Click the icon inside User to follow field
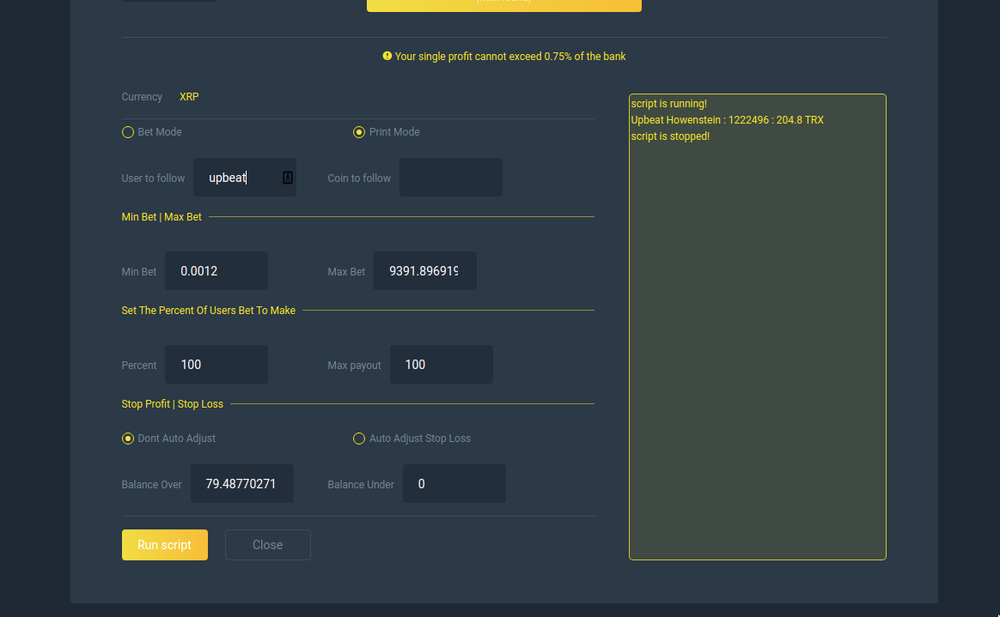Image resolution: width=1000 pixels, height=617 pixels. [x=288, y=178]
